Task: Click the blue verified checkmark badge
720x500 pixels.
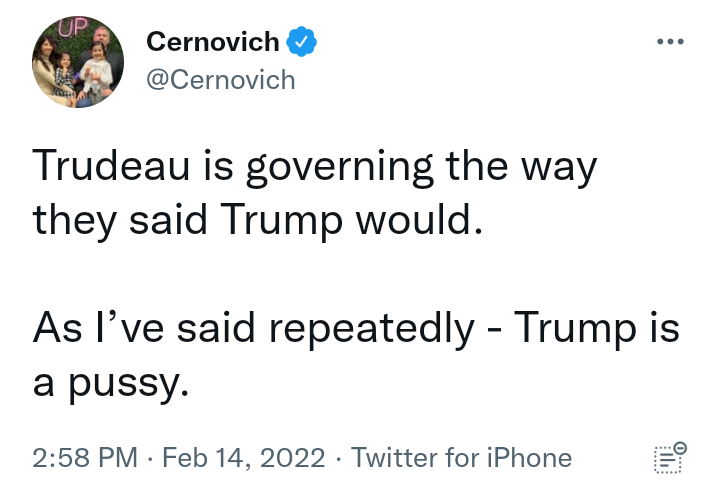Action: click(302, 42)
